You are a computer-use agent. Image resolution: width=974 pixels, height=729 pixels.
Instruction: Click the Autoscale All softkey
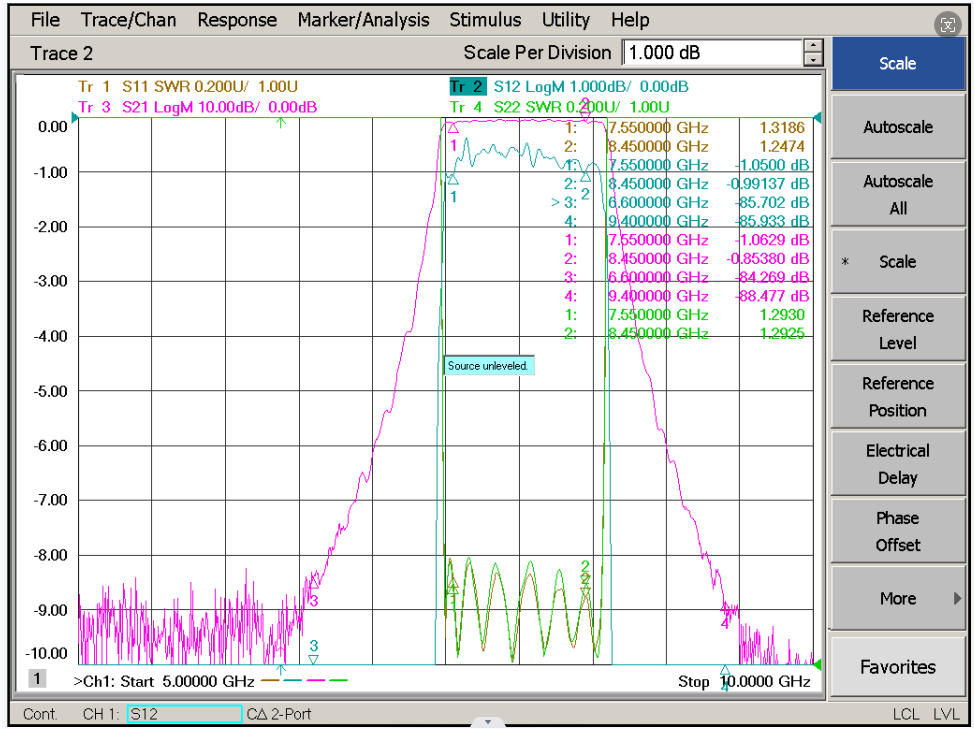[x=898, y=195]
